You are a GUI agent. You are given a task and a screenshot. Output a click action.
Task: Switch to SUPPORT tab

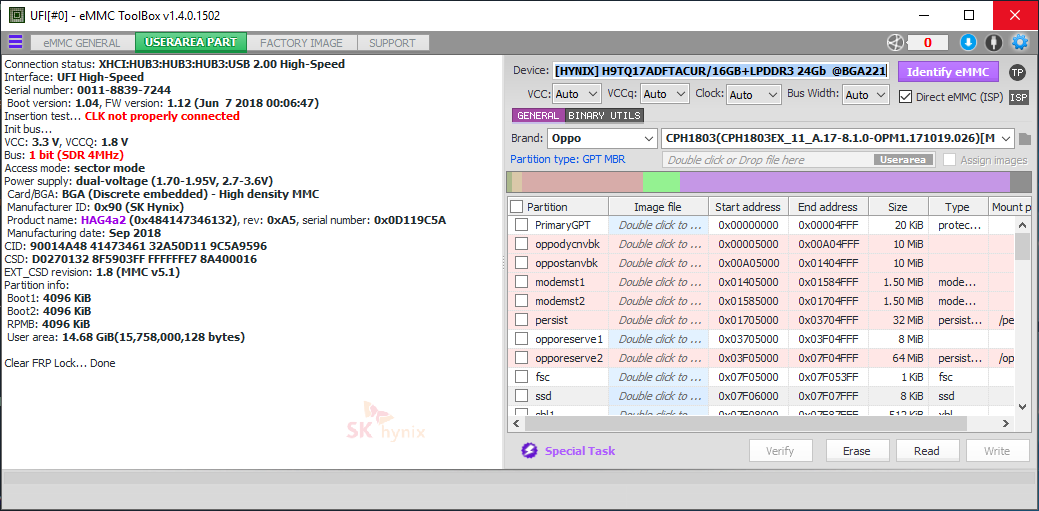pos(392,43)
